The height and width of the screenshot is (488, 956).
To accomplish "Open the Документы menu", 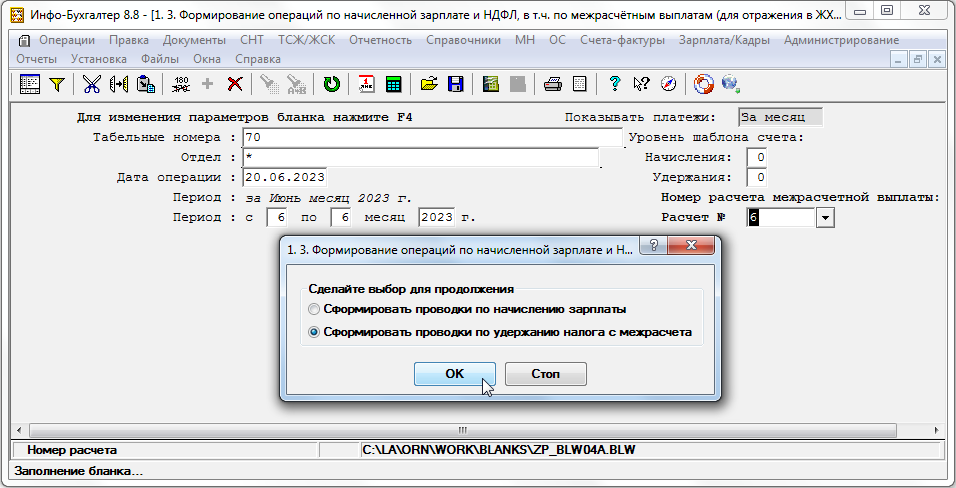I will point(194,40).
